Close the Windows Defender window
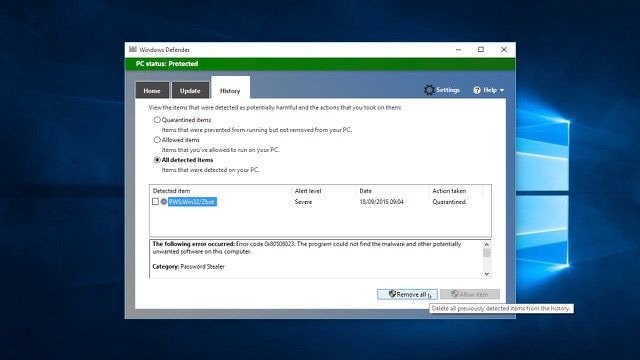Viewport: 640px width, 360px height. tap(504, 50)
